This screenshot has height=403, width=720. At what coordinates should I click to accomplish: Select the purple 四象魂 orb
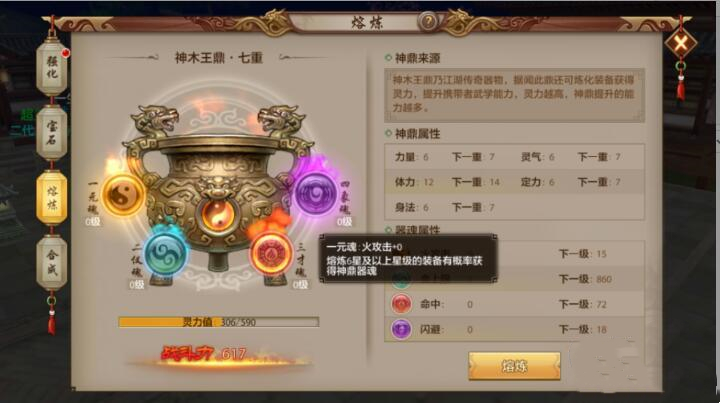click(315, 194)
